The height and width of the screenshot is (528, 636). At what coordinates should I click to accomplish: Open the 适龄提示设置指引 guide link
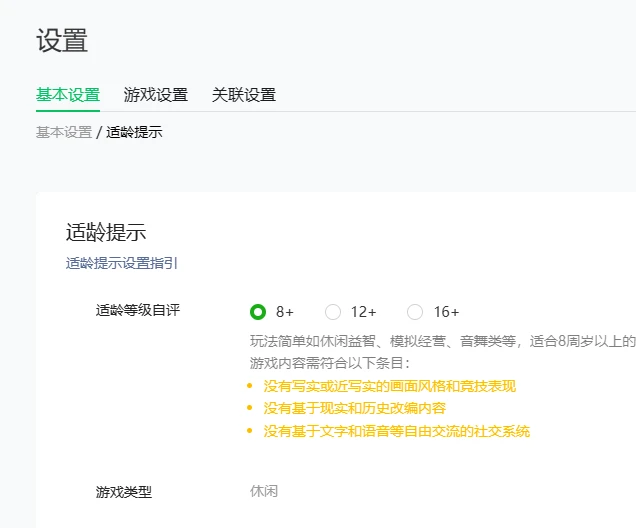click(x=122, y=263)
